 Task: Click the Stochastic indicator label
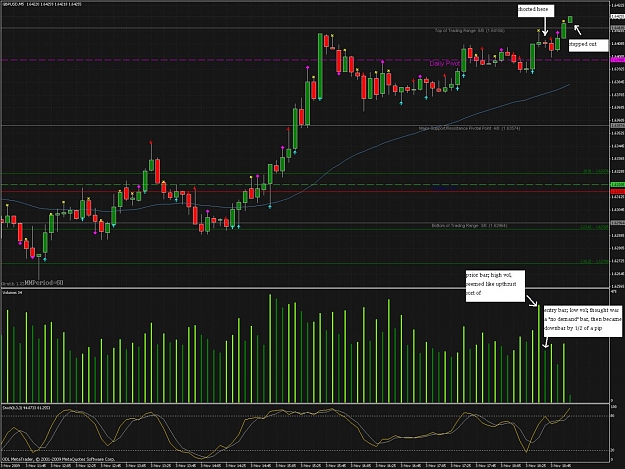[x=26, y=408]
